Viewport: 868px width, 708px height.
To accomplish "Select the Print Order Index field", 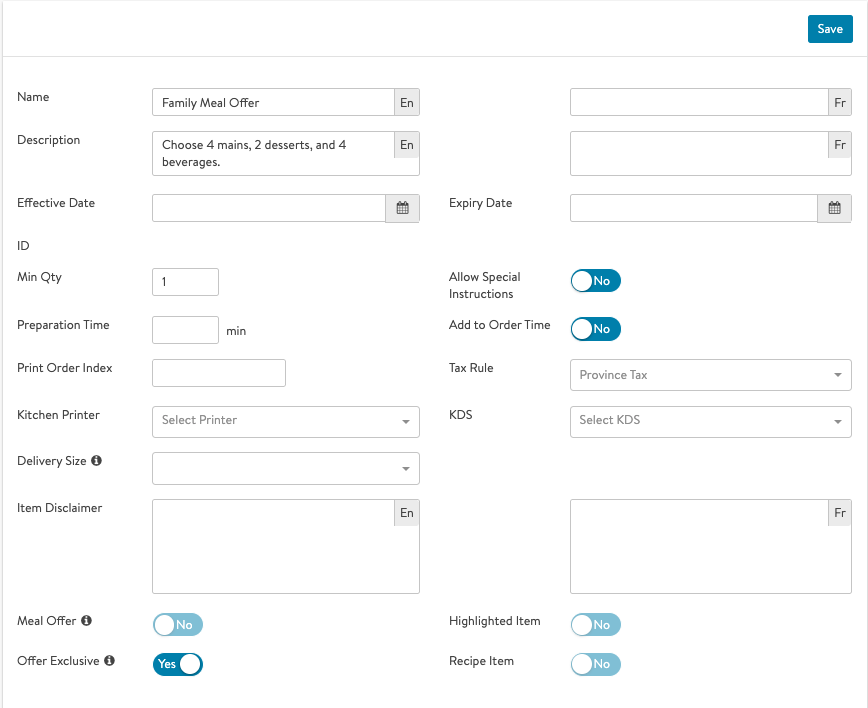I will [218, 373].
